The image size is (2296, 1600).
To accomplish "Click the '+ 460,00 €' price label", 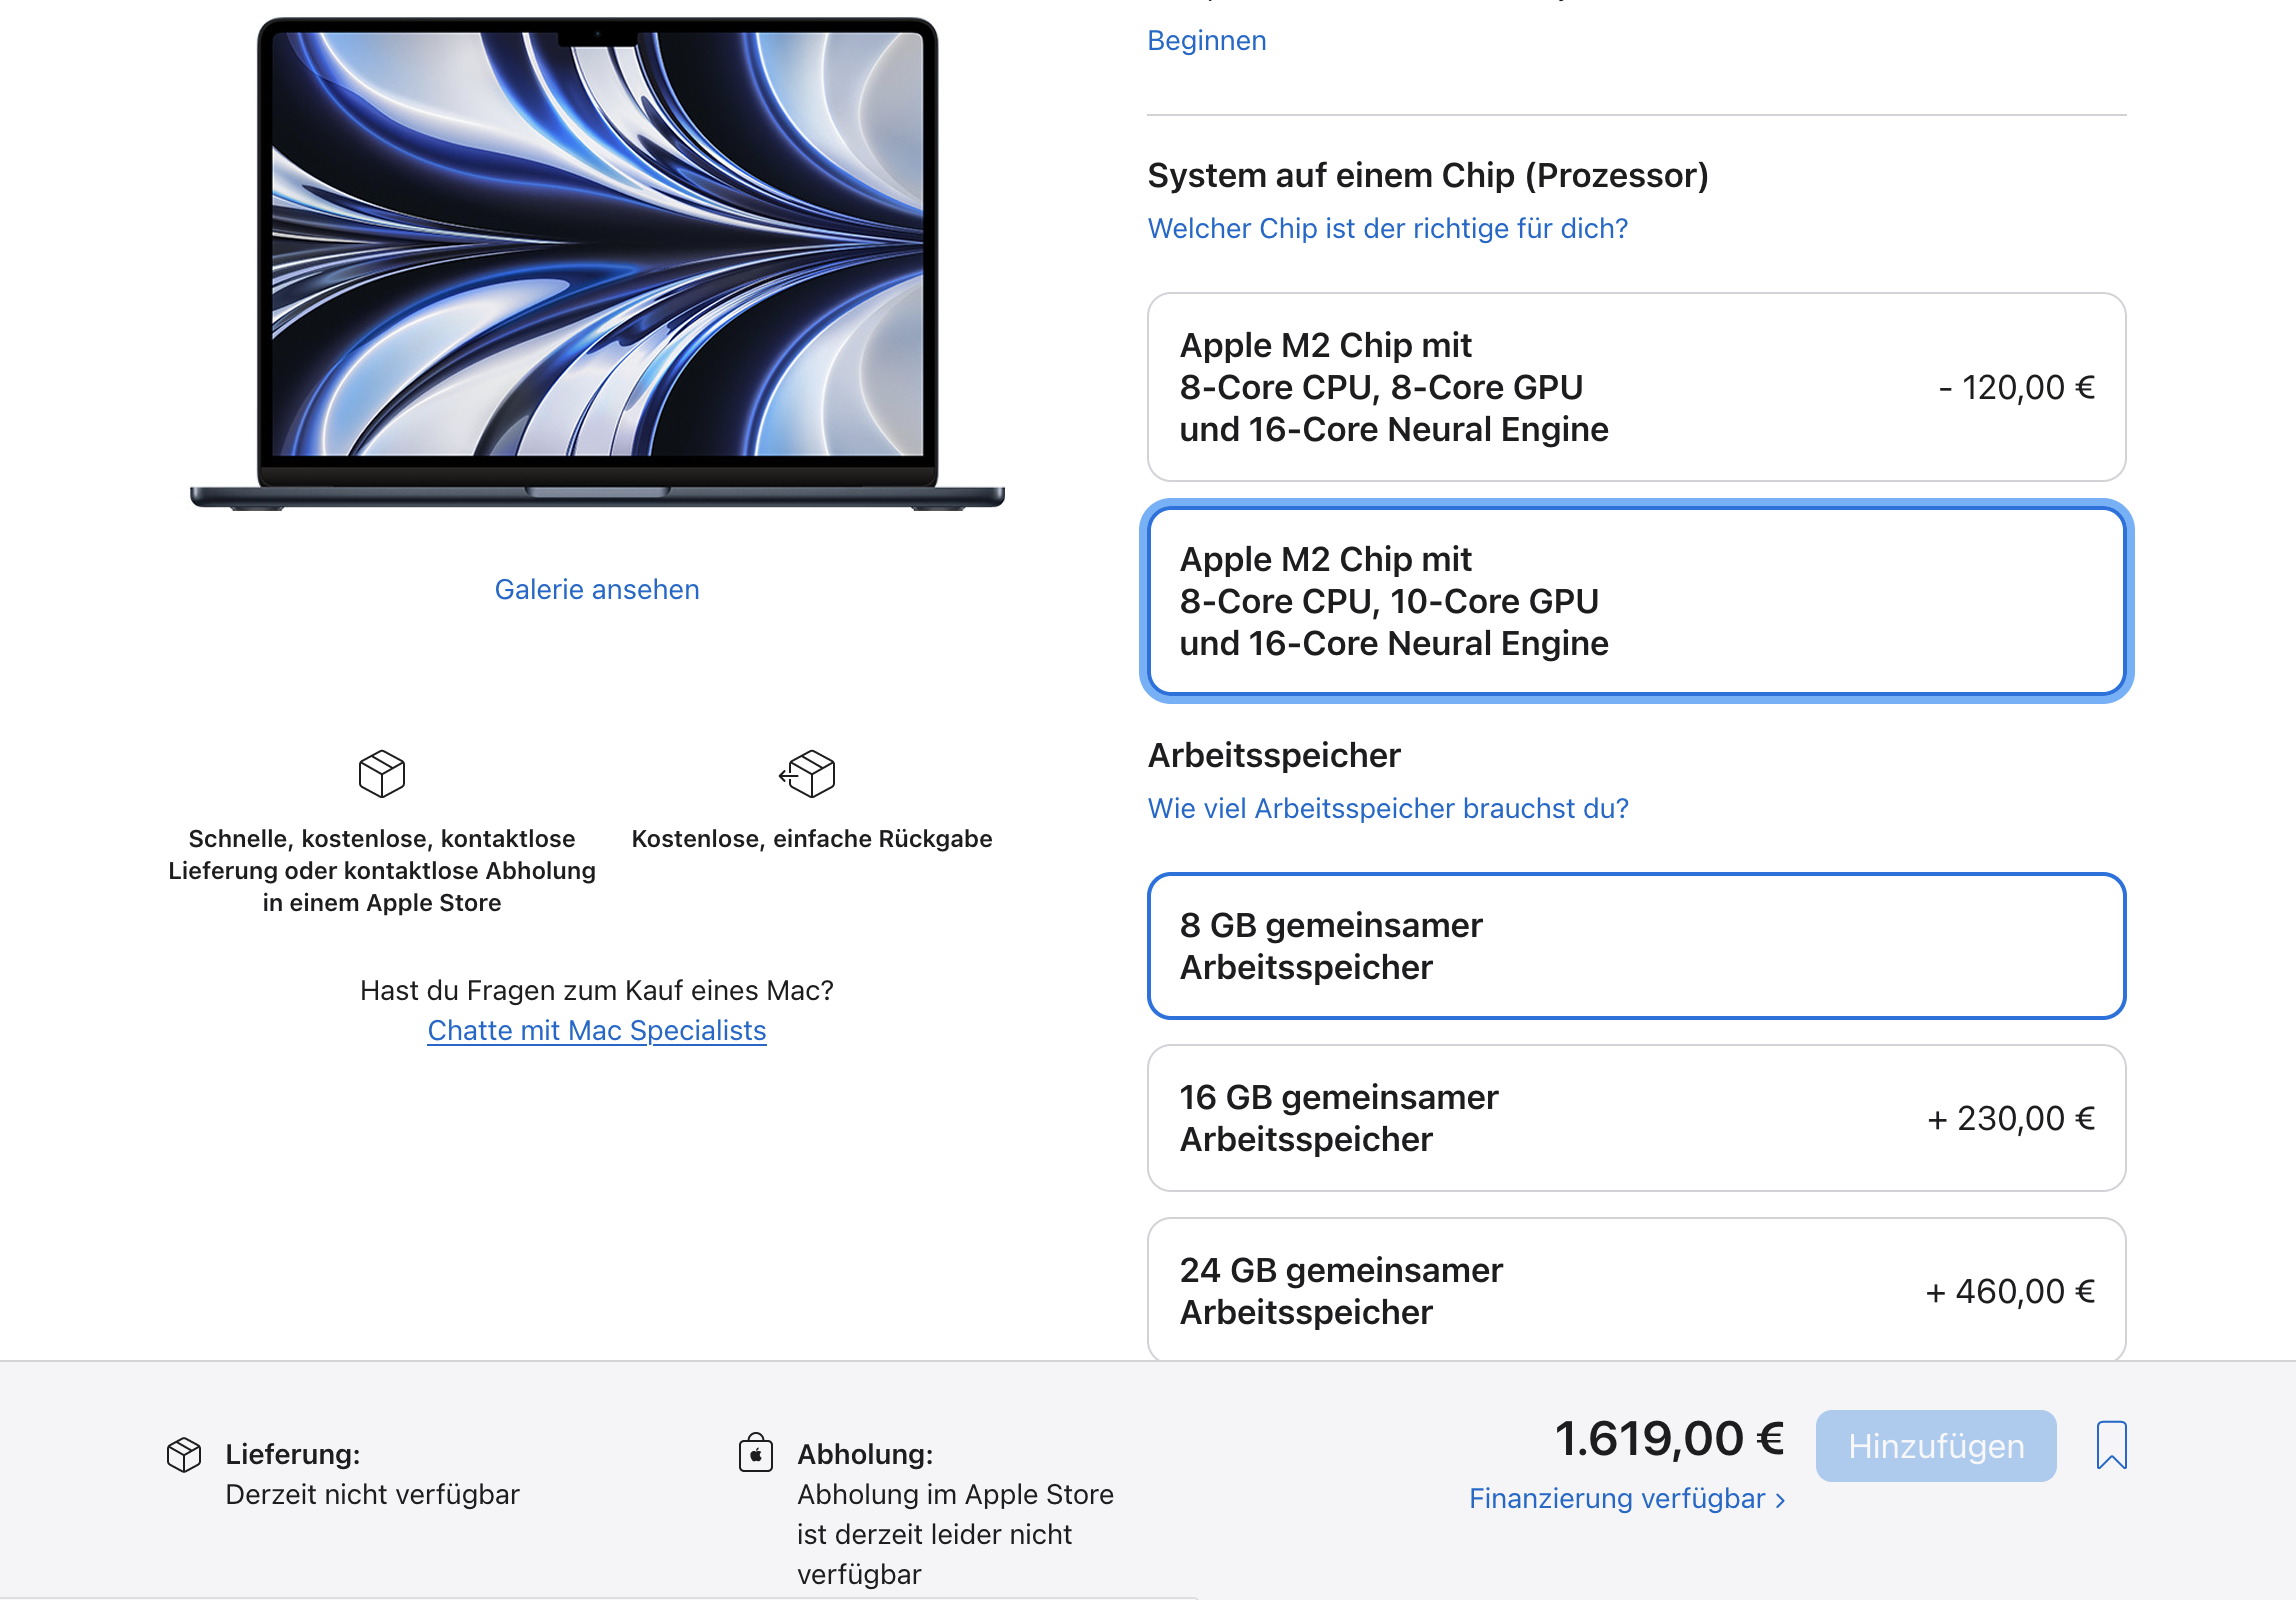I will (2010, 1292).
